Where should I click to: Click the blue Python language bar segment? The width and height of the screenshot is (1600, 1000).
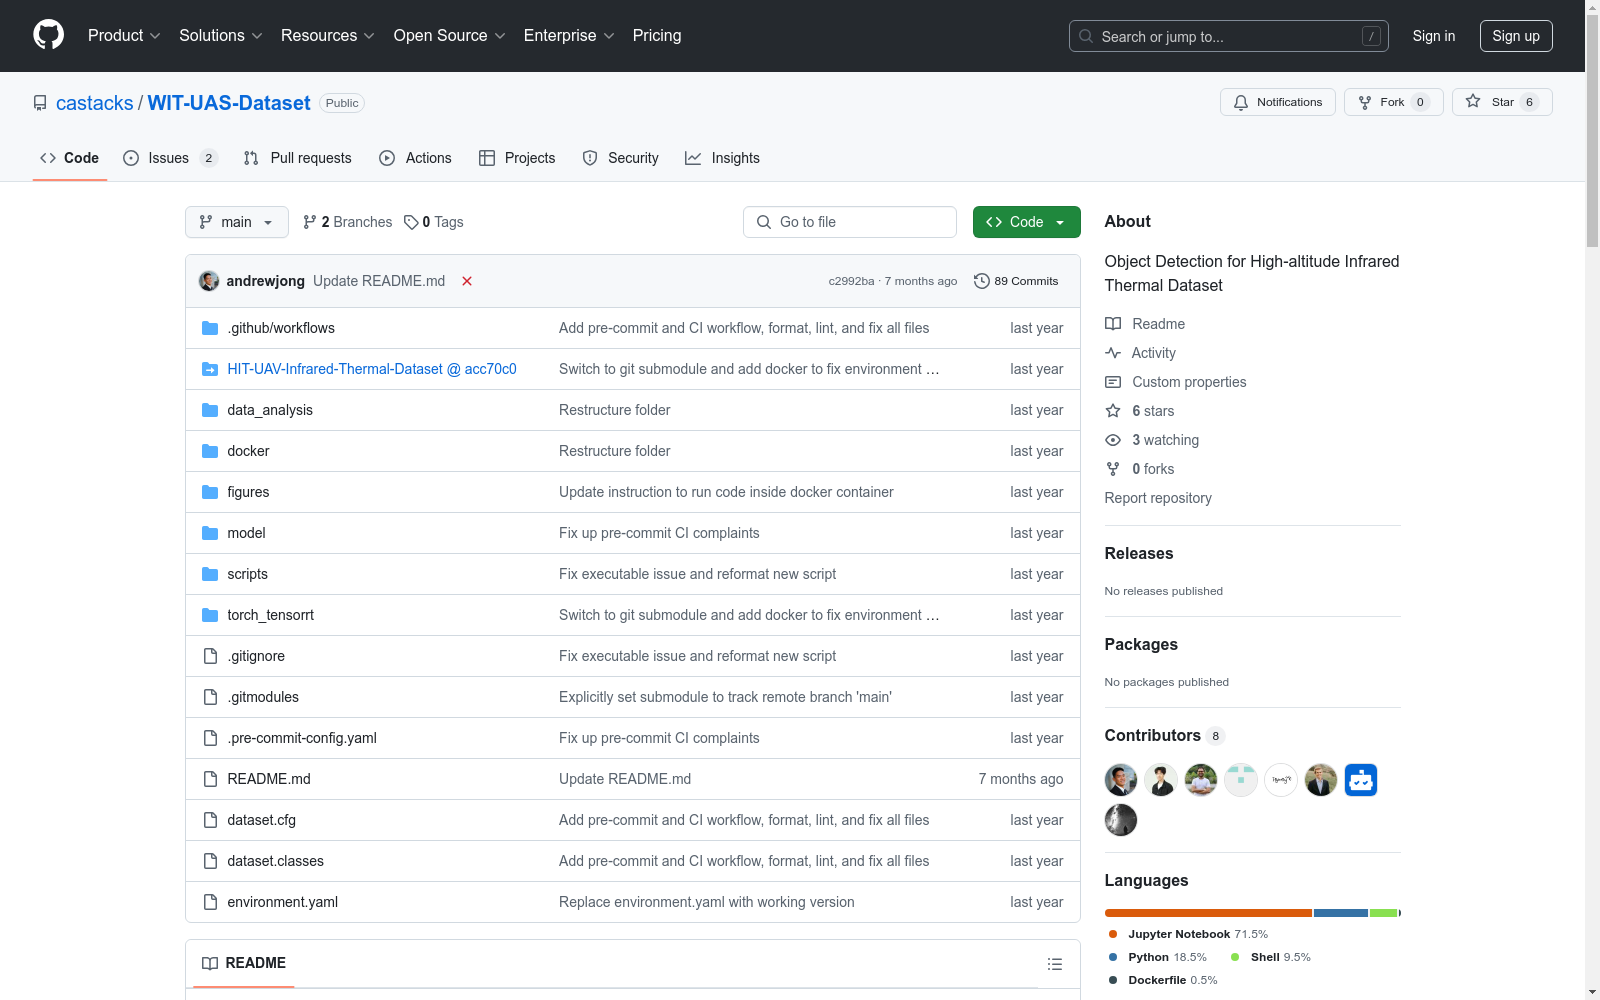[1341, 913]
